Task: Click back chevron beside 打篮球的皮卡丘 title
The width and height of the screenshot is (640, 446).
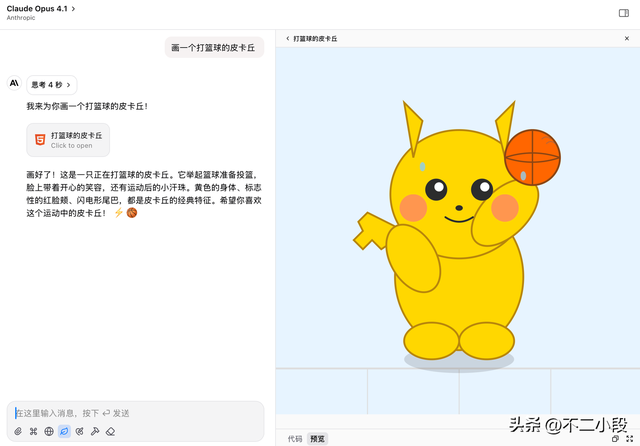Action: pos(288,38)
